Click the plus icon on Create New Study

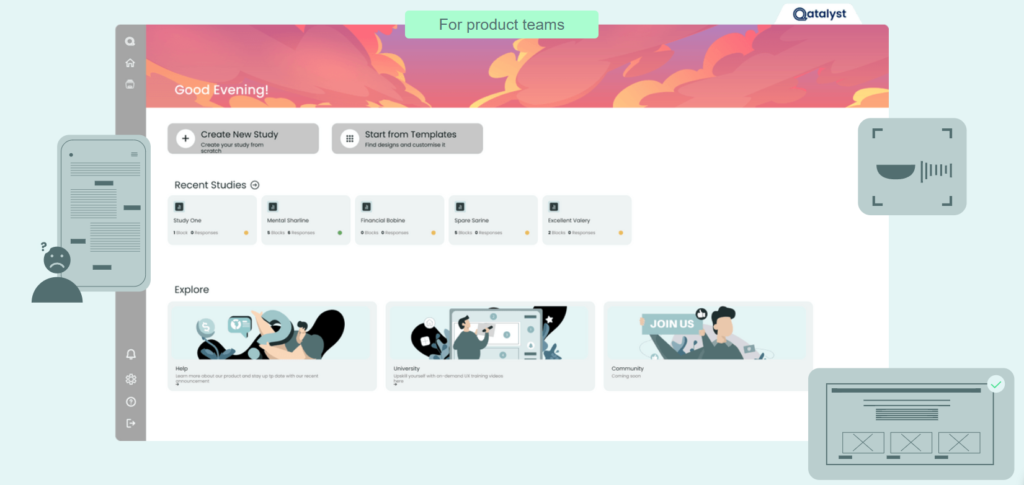[x=185, y=138]
